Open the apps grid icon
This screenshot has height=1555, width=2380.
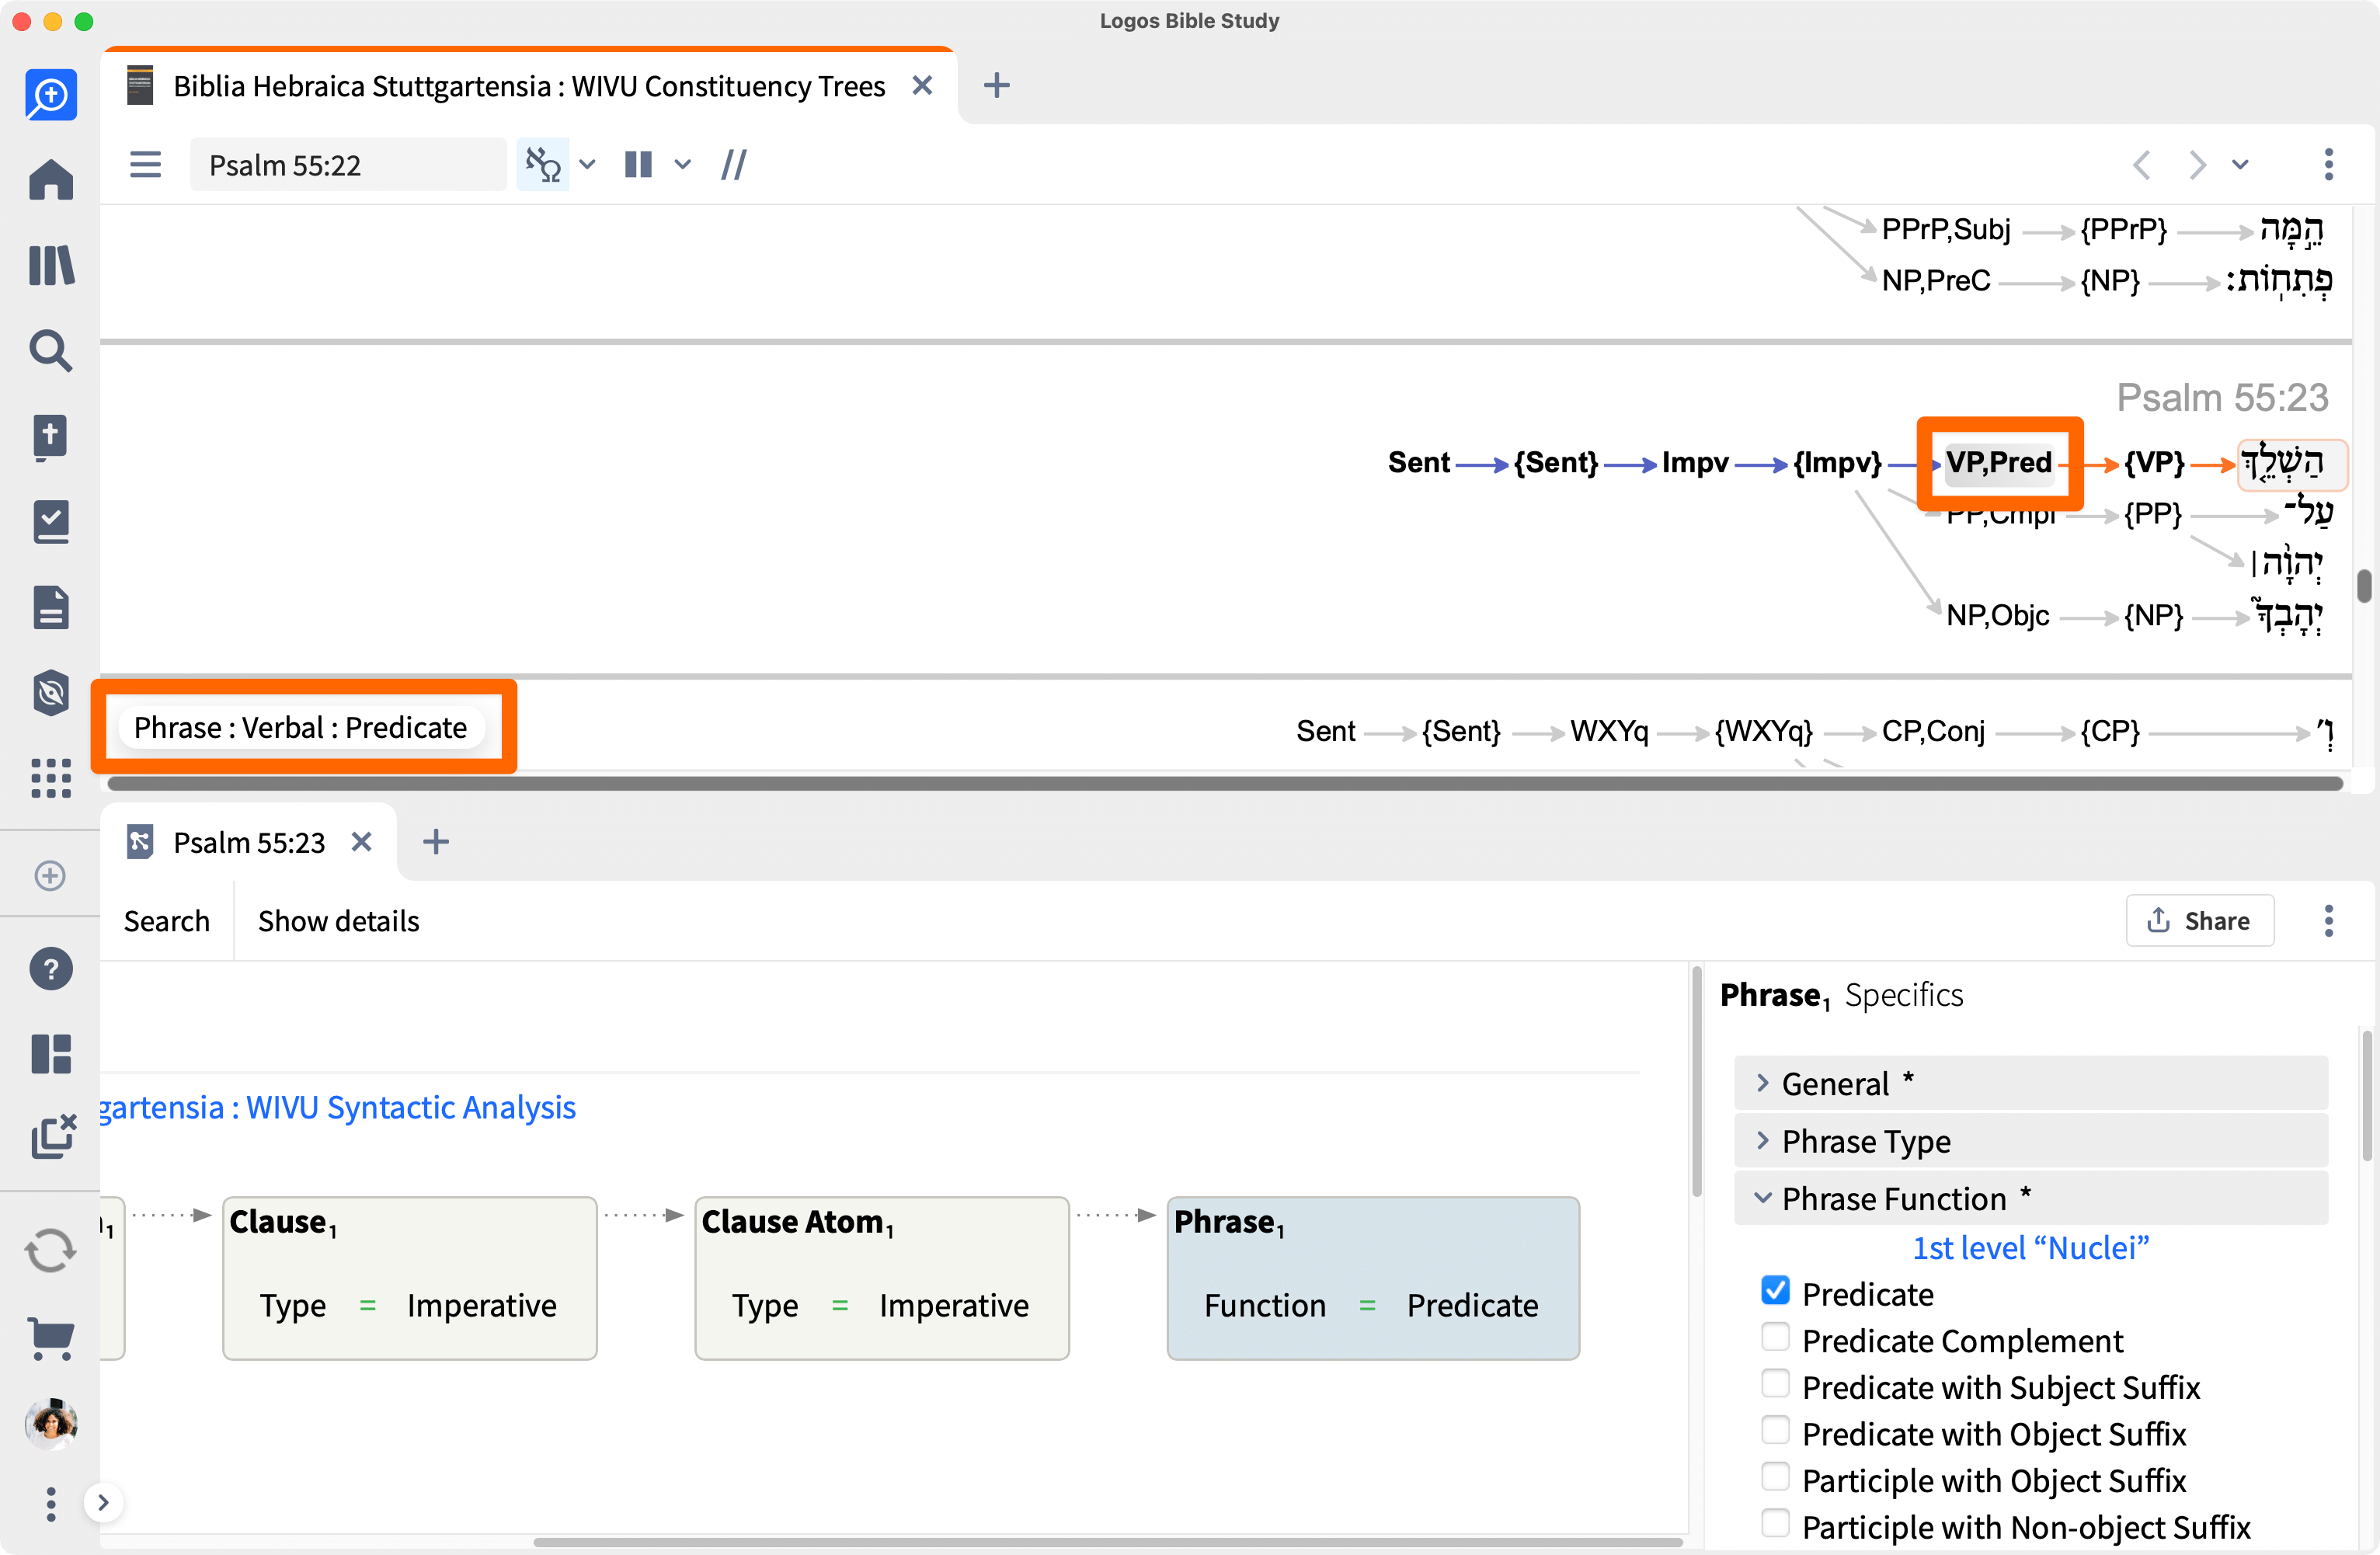point(51,778)
